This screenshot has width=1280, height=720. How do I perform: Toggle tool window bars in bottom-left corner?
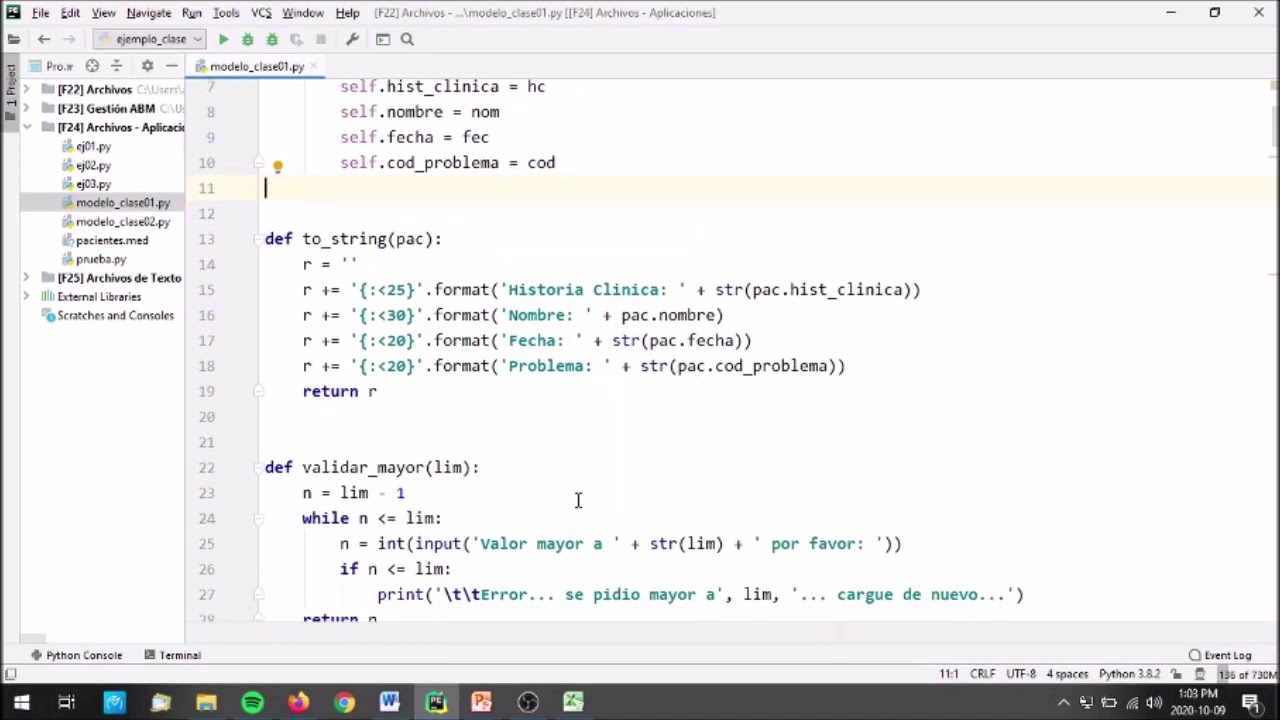[x=10, y=675]
